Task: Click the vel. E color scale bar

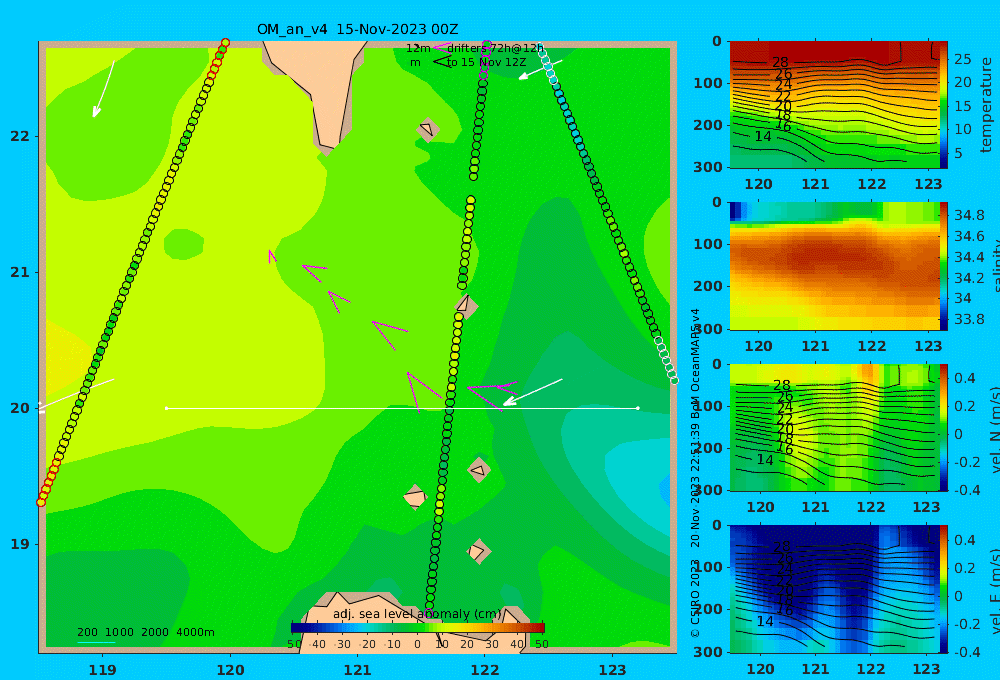Action: point(944,589)
